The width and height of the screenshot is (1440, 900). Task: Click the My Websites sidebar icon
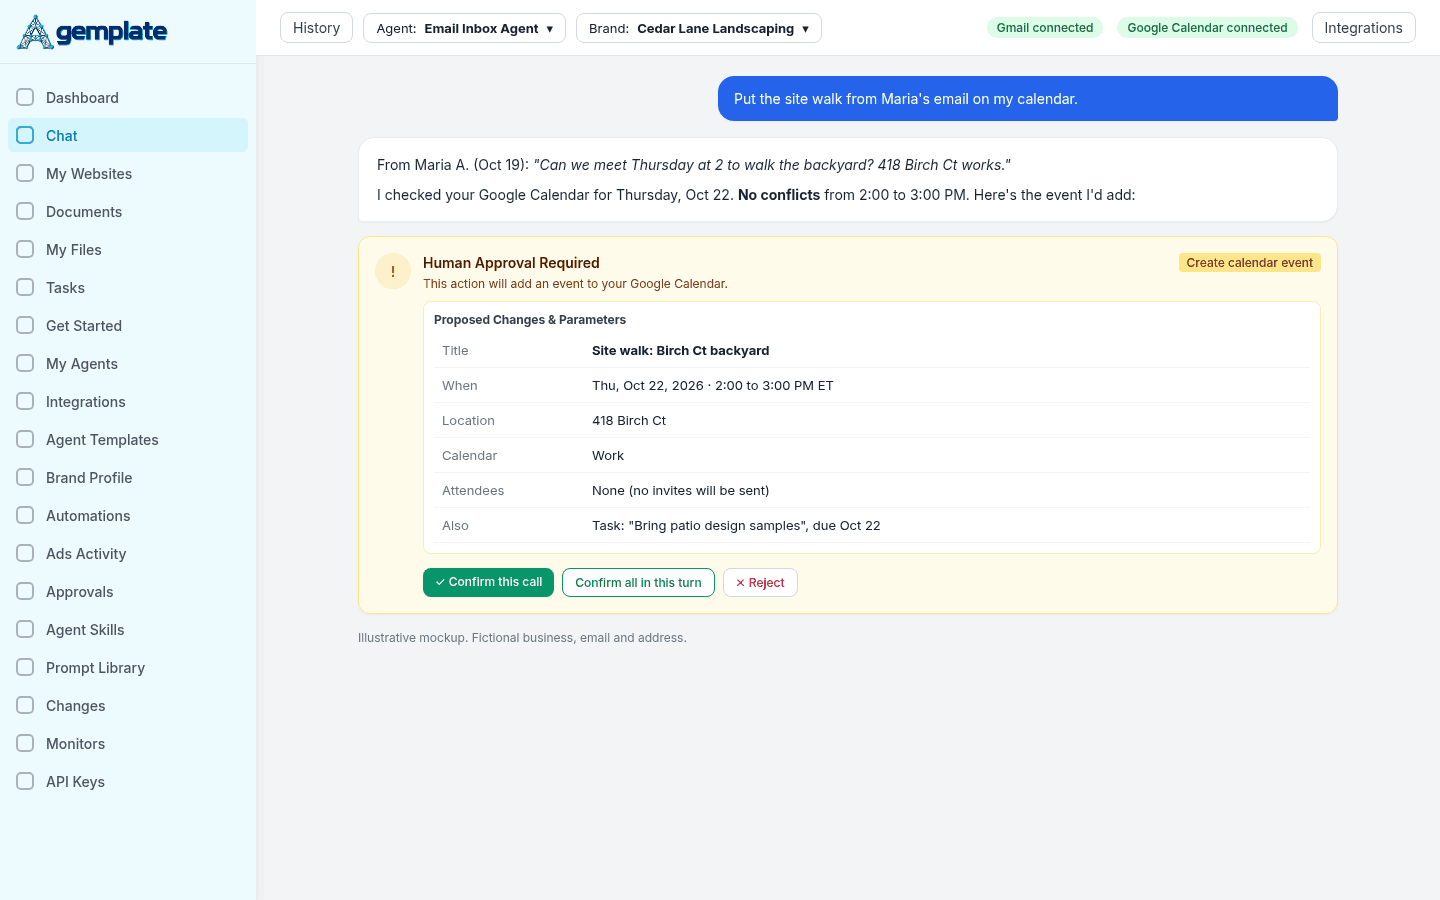click(x=25, y=173)
